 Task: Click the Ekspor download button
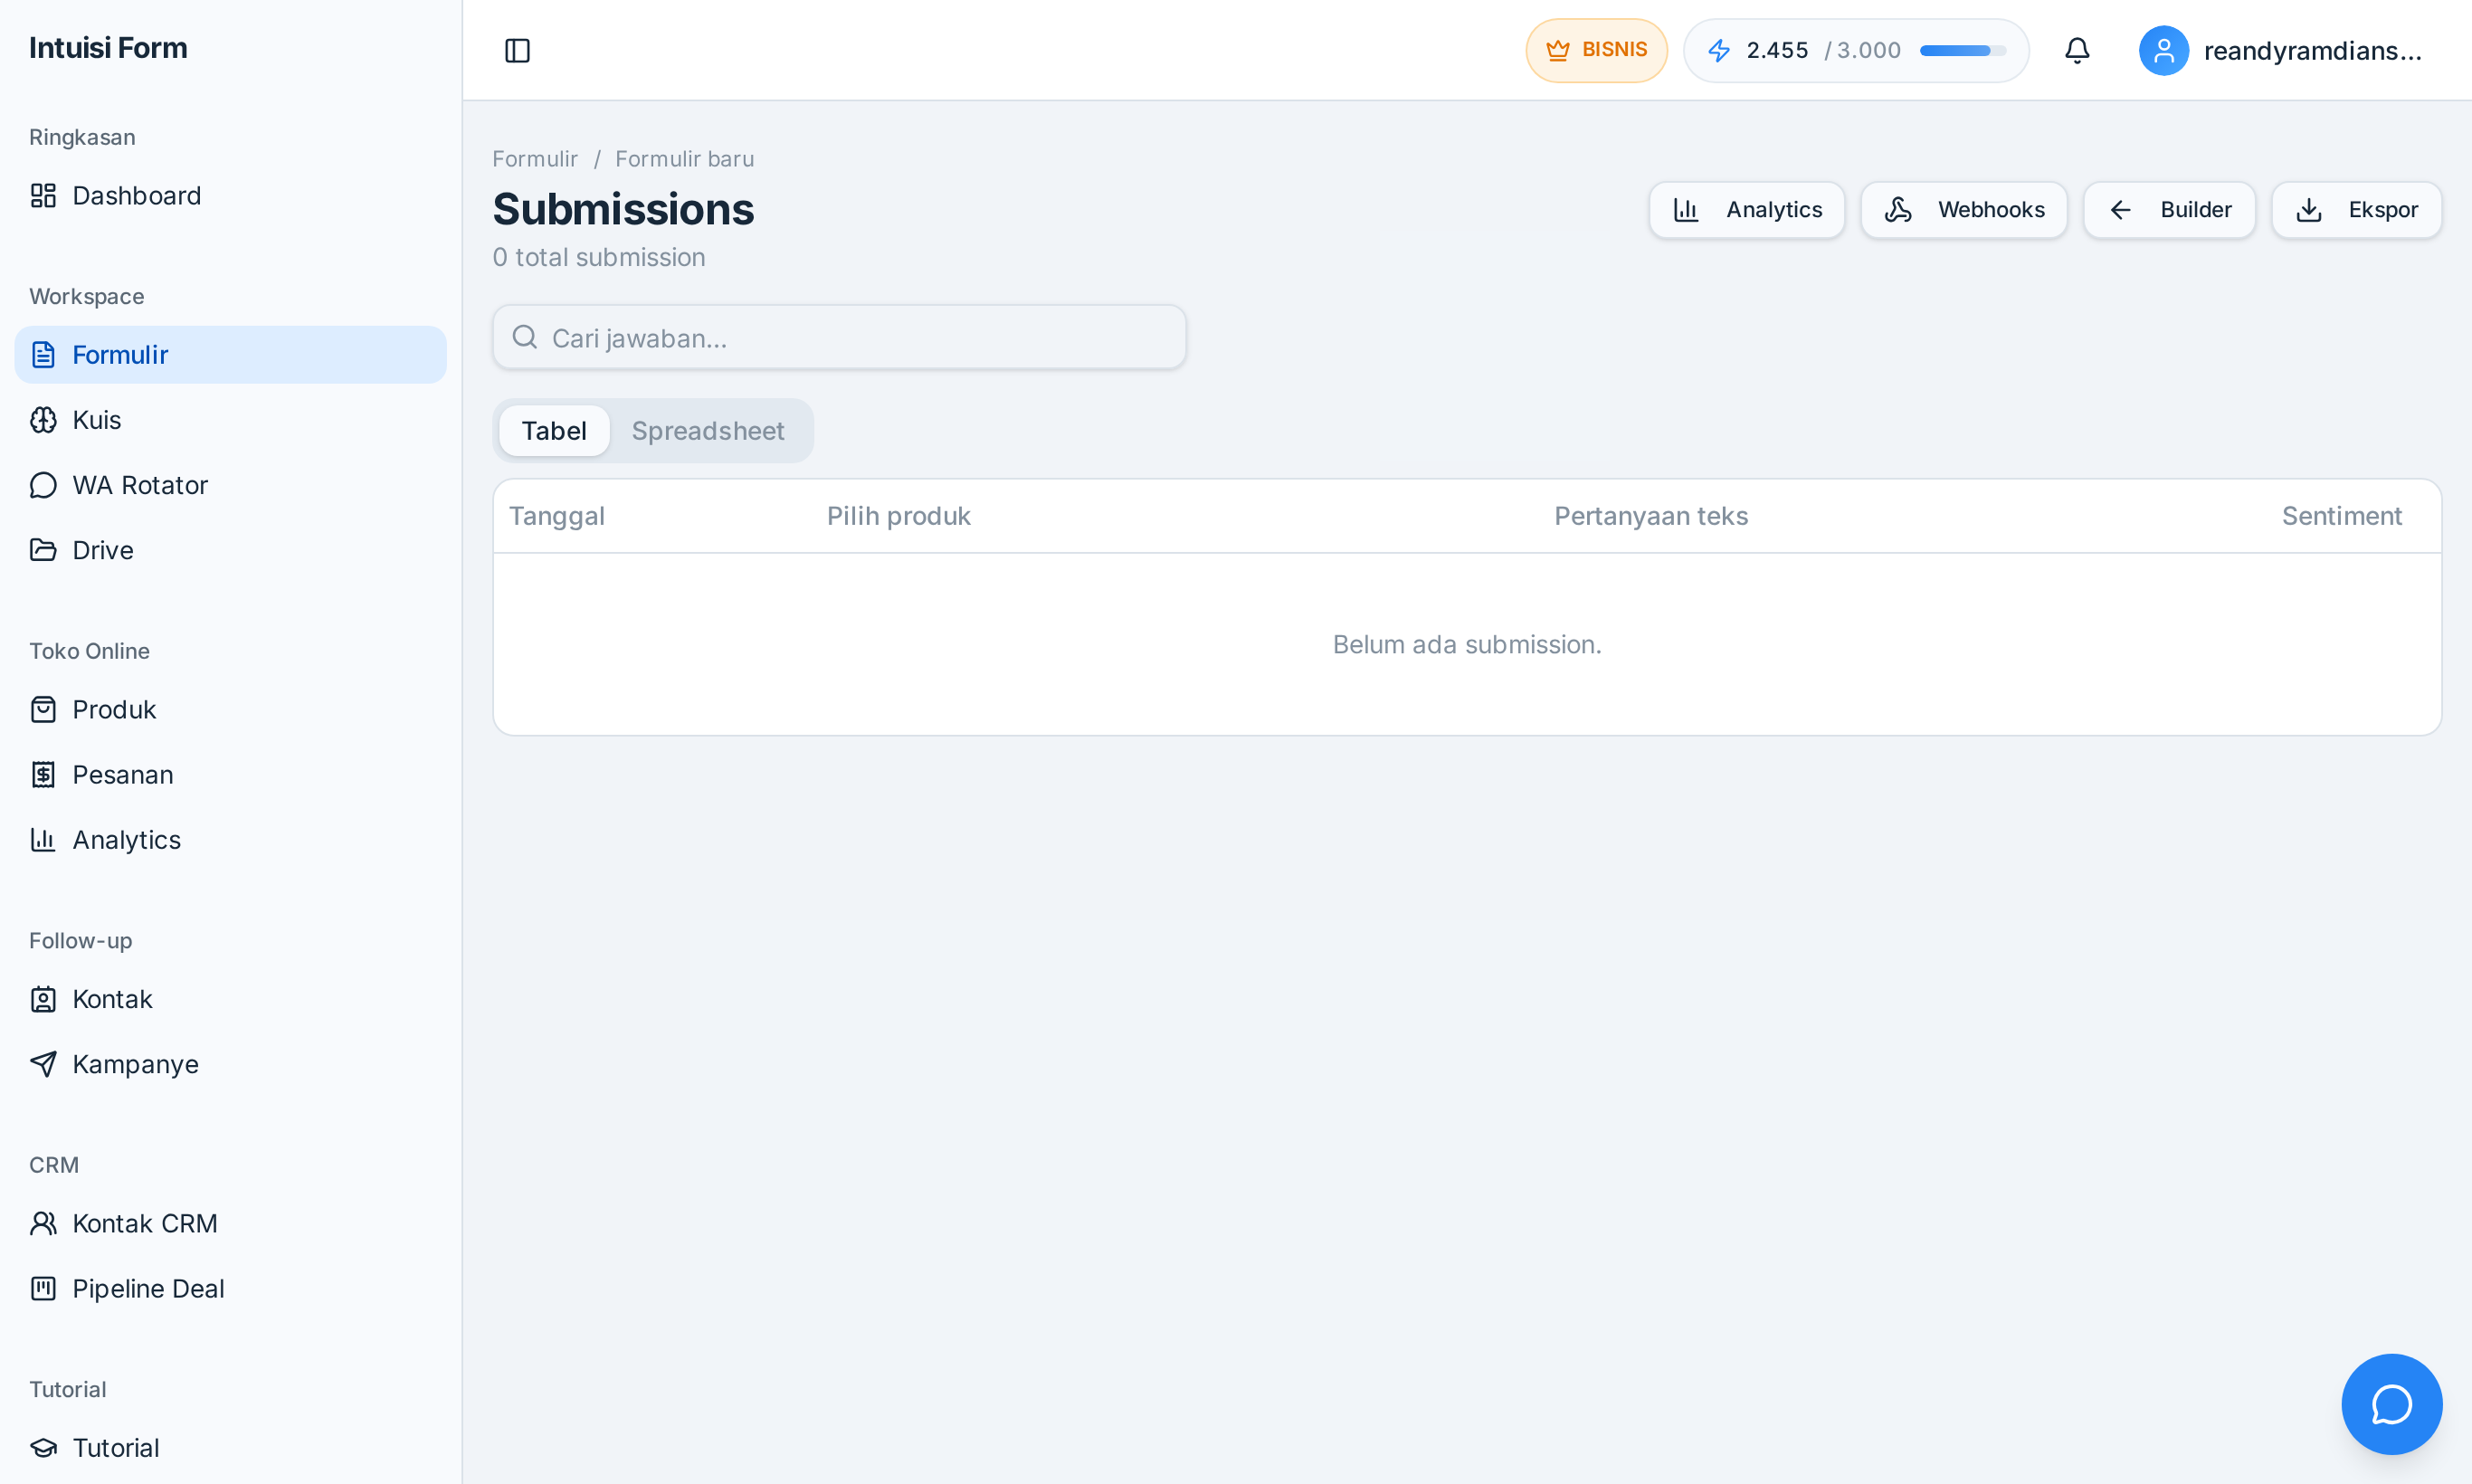click(x=2356, y=209)
